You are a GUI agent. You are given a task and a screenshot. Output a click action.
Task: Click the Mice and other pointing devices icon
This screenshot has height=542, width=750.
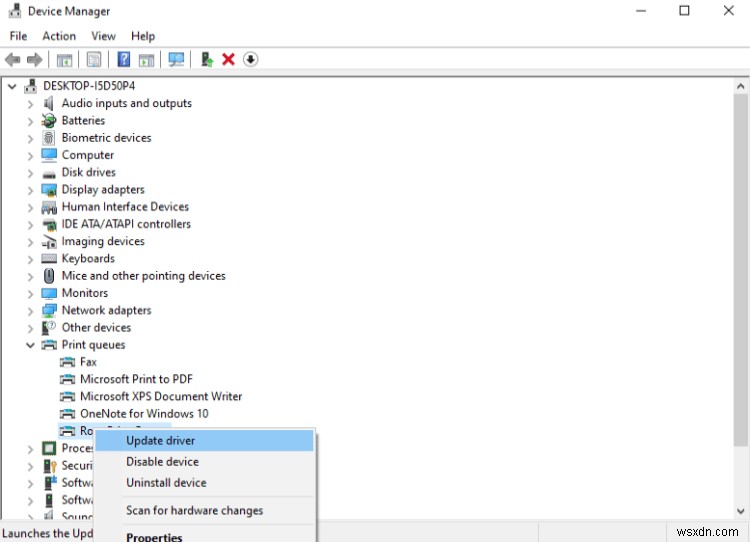pos(49,276)
